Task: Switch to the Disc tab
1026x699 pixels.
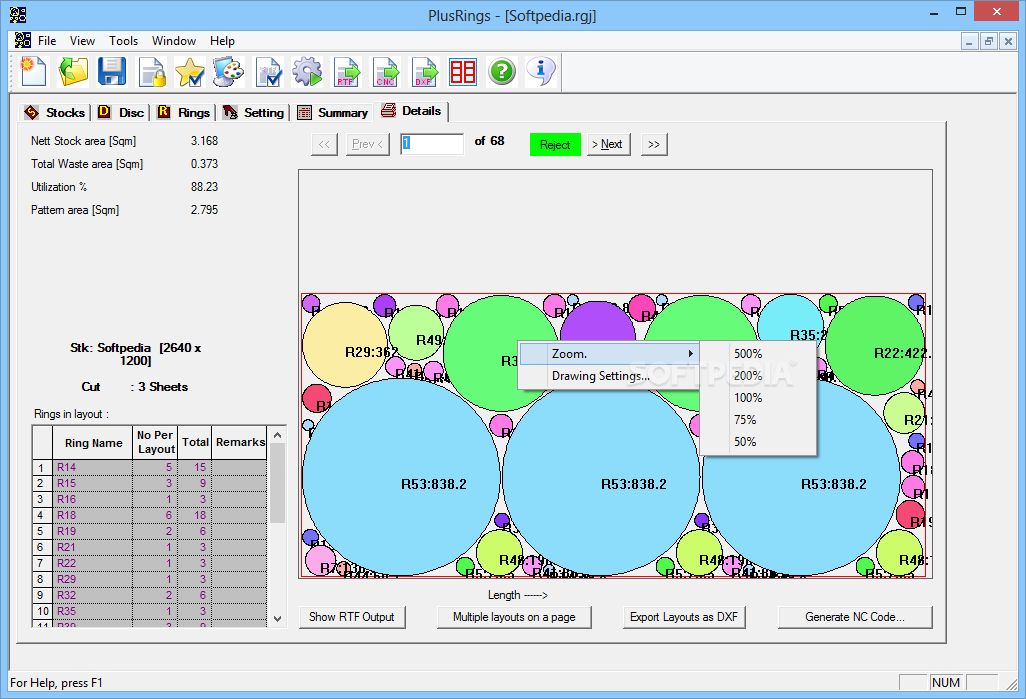Action: [121, 113]
